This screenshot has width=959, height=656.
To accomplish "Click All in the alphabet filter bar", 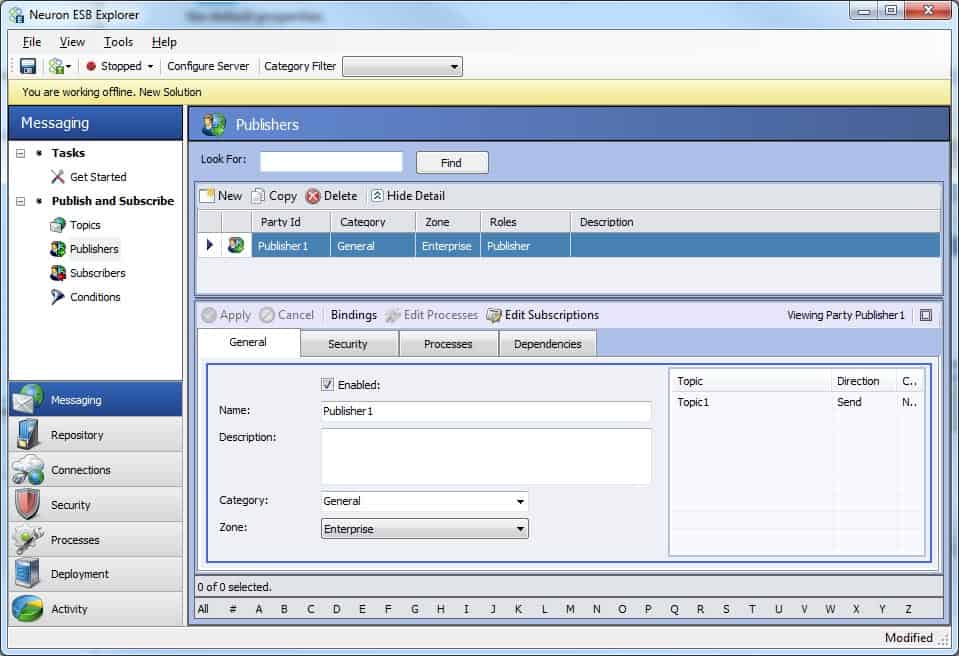I will click(203, 609).
